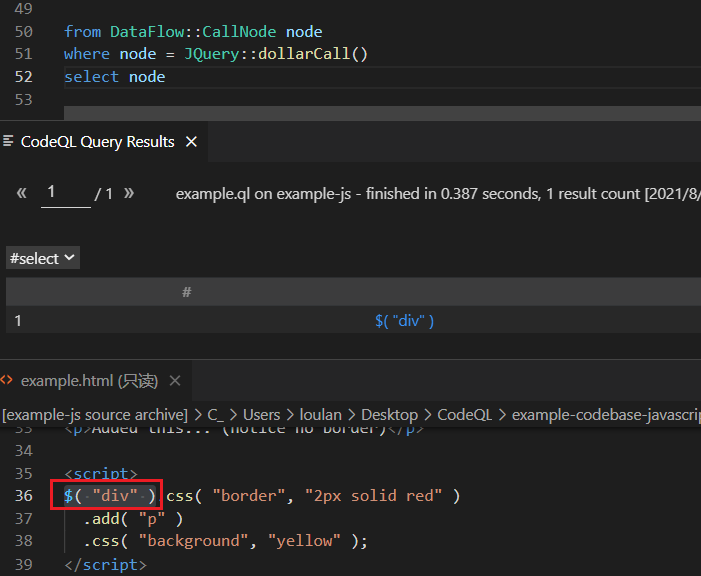Go to last results page arrow

tap(129, 193)
